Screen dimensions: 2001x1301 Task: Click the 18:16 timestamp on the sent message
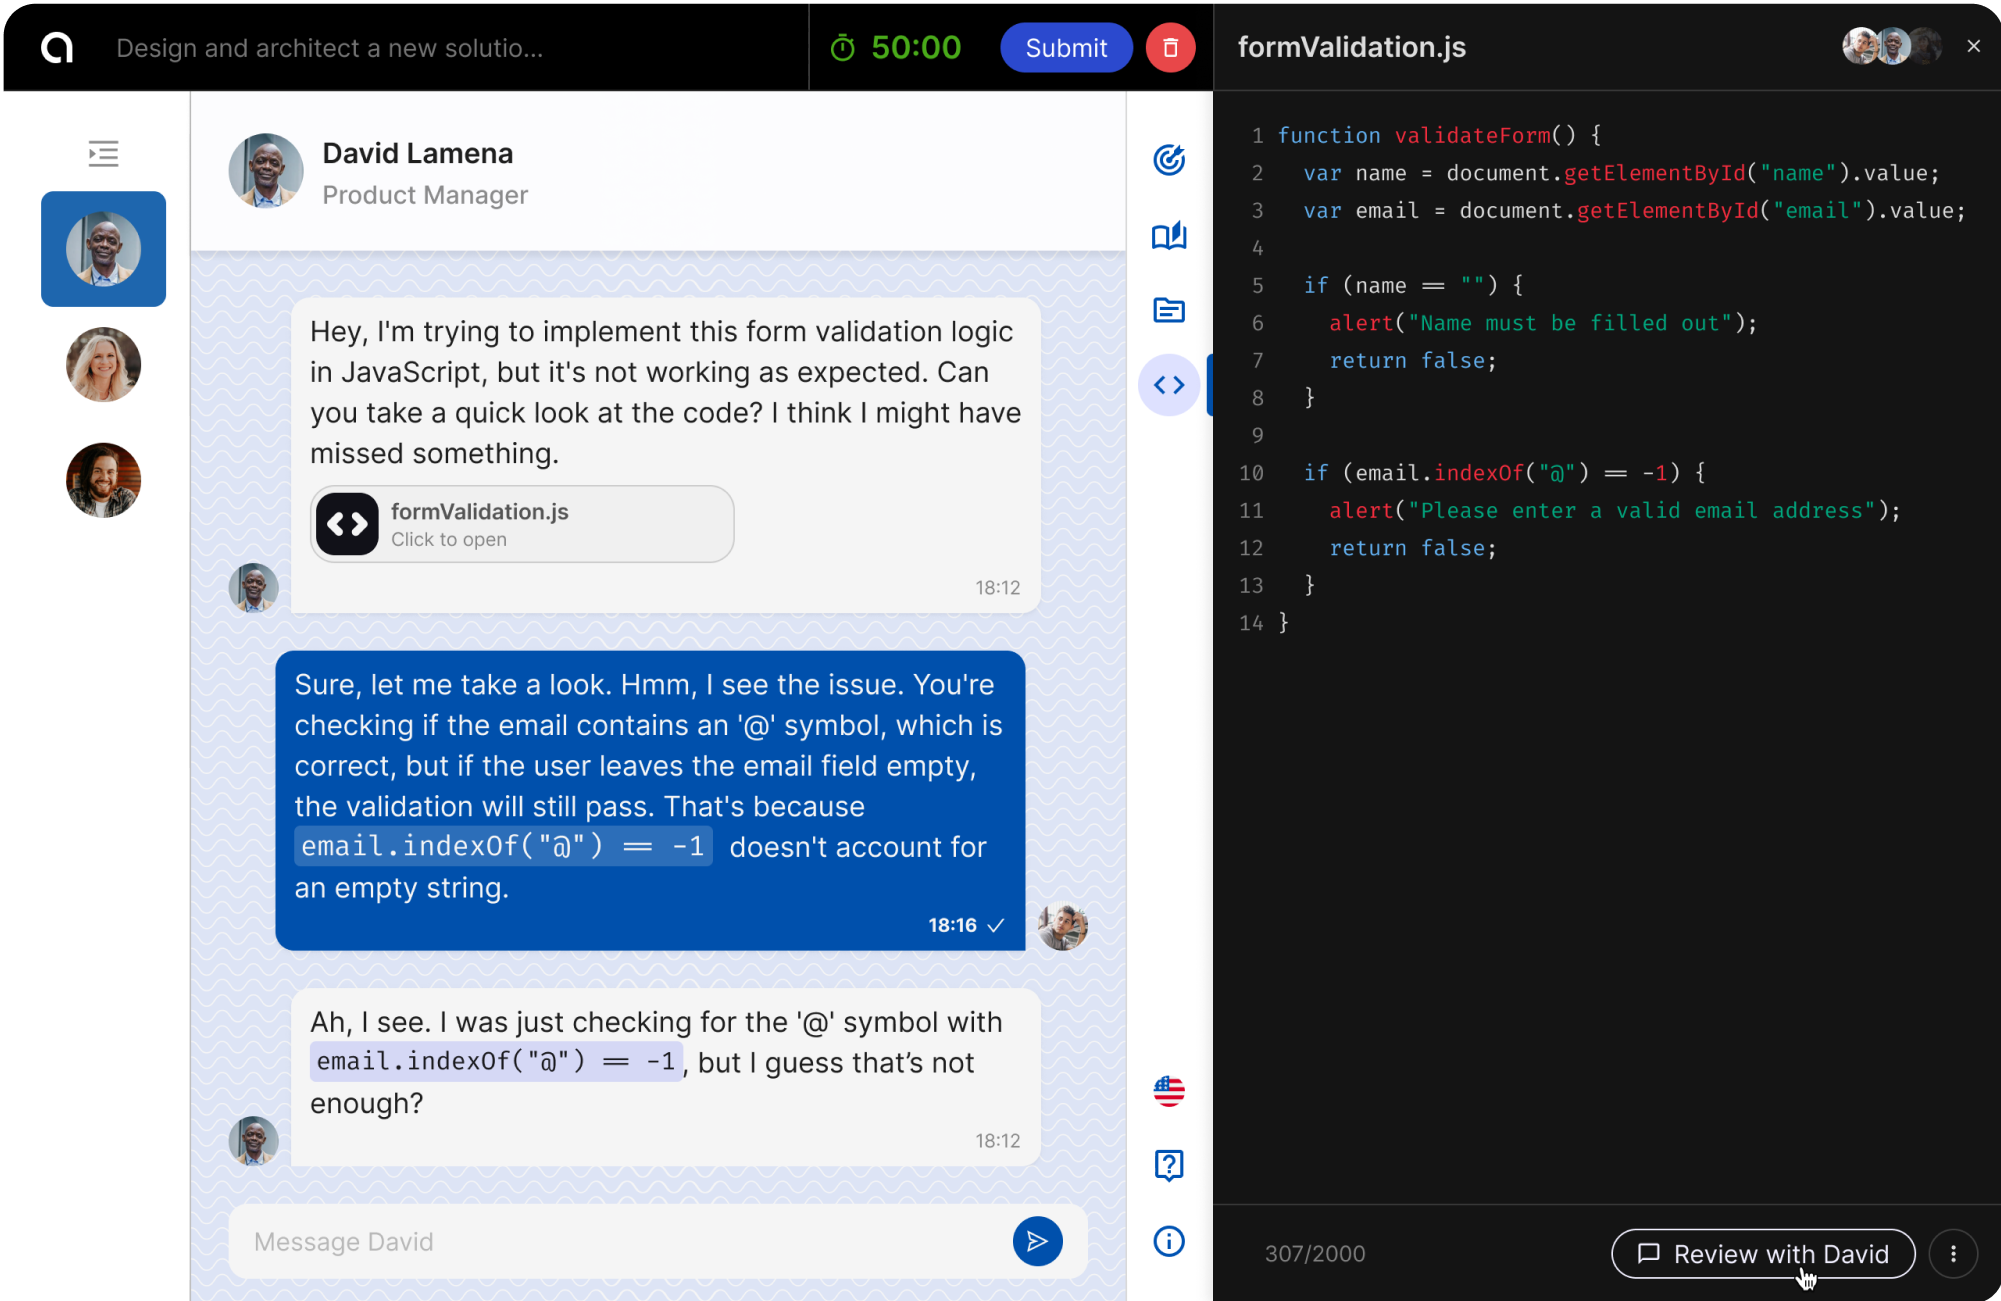pos(952,925)
